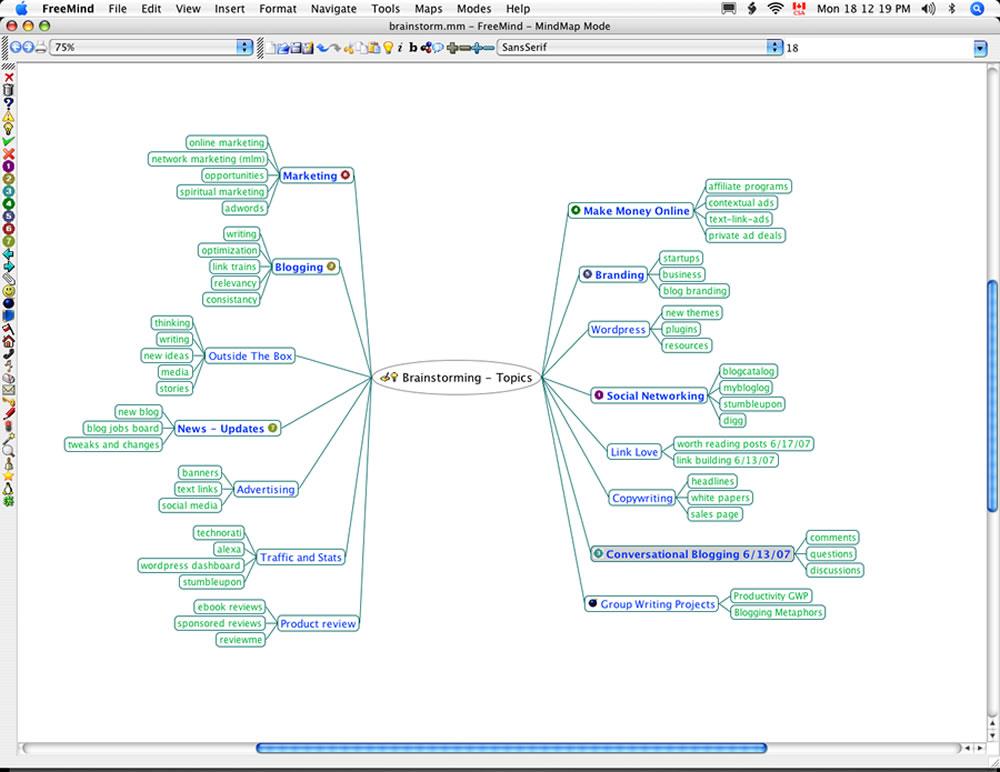Add the magnifying glass icon
1000x772 pixels.
8,451
